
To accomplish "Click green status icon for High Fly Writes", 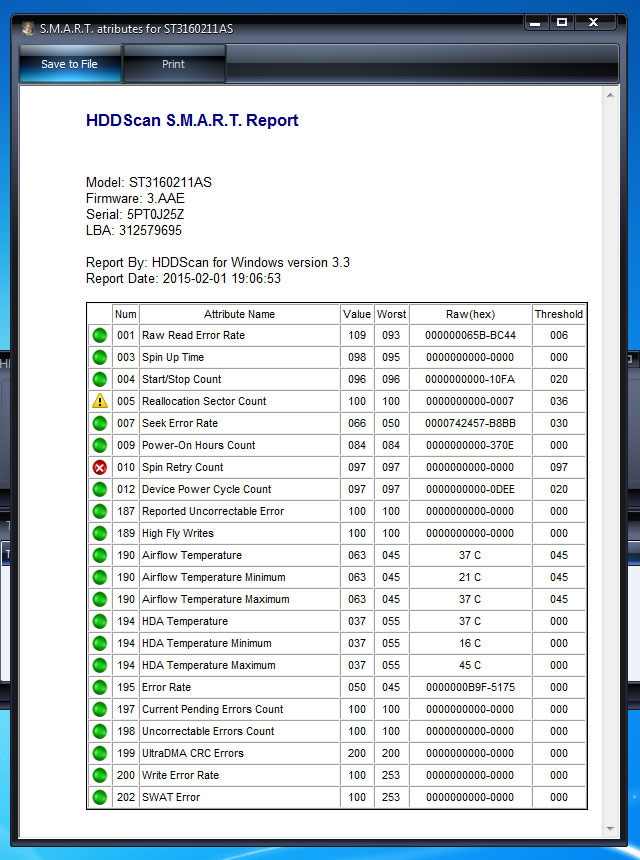I will [x=100, y=533].
